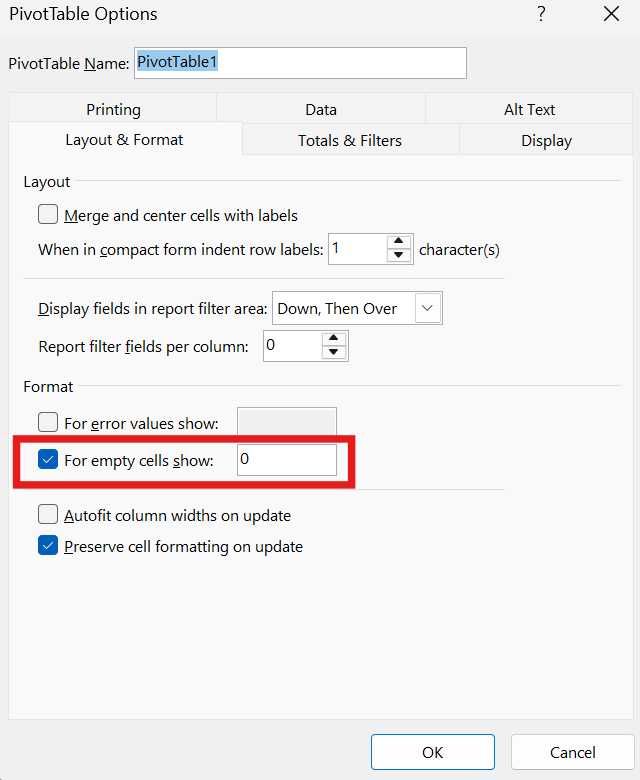The height and width of the screenshot is (780, 640).
Task: Select the Layout & Format tab
Action: [124, 140]
